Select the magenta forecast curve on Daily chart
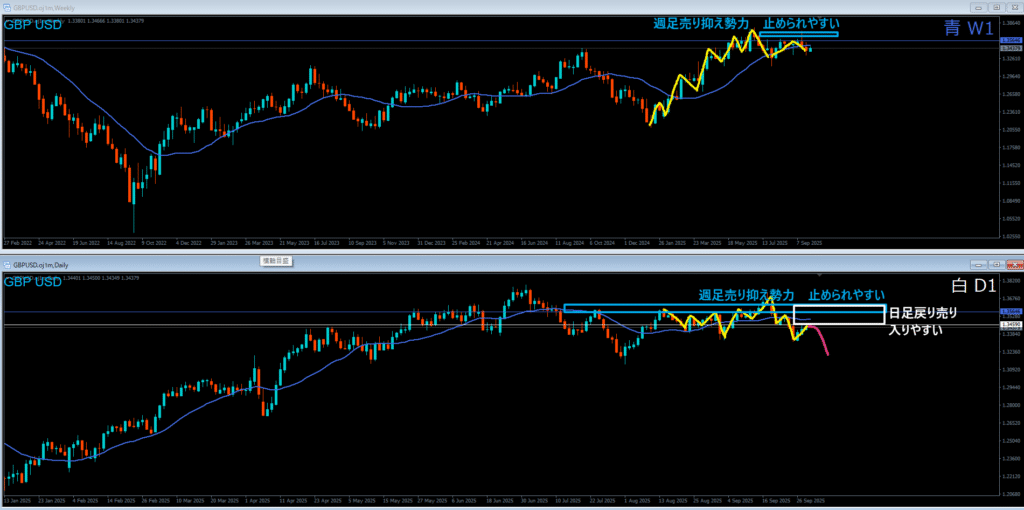The height and width of the screenshot is (510, 1024). point(822,340)
